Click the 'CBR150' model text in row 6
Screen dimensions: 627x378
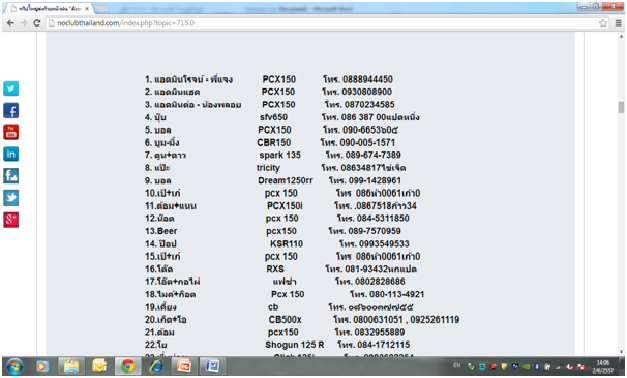click(274, 142)
